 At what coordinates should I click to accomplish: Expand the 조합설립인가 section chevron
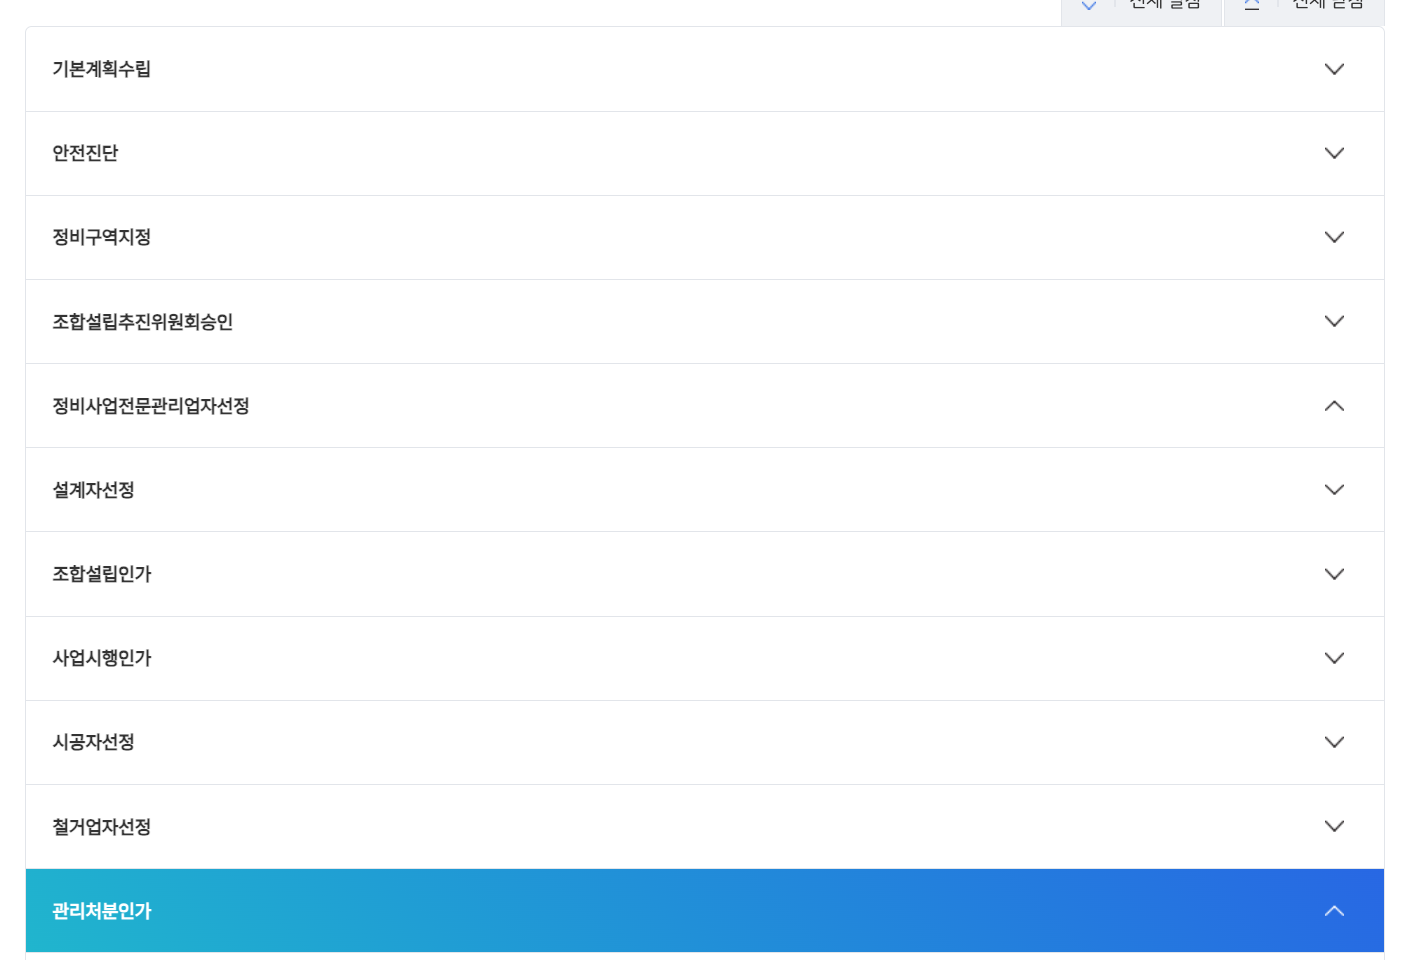pos(1334,574)
